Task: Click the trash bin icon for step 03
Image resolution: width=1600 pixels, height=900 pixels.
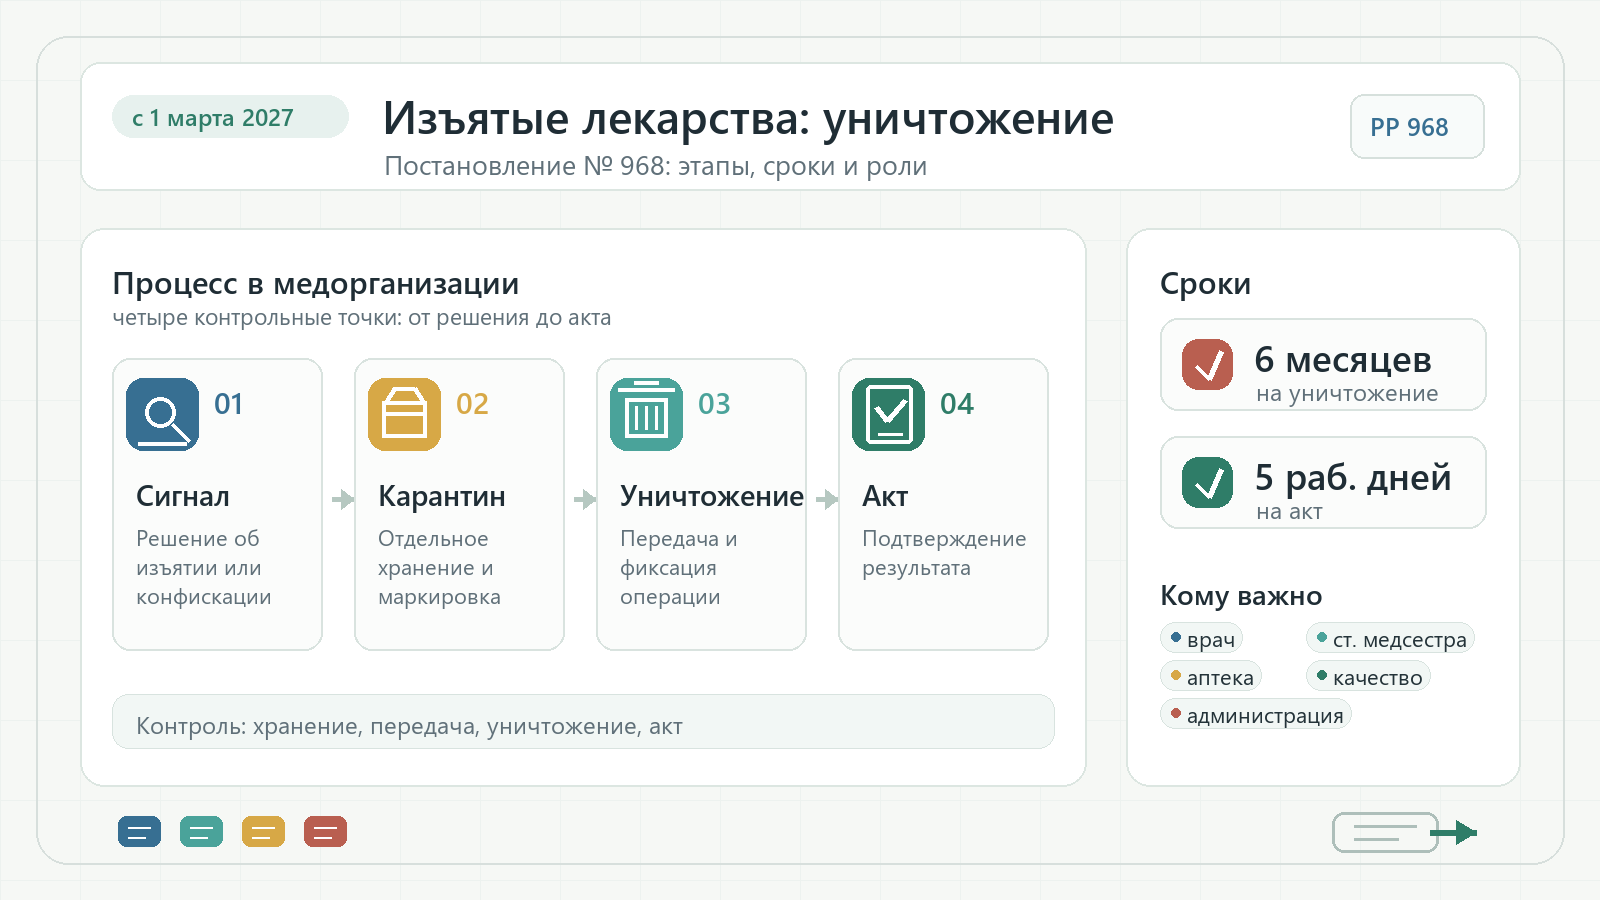Action: (646, 414)
